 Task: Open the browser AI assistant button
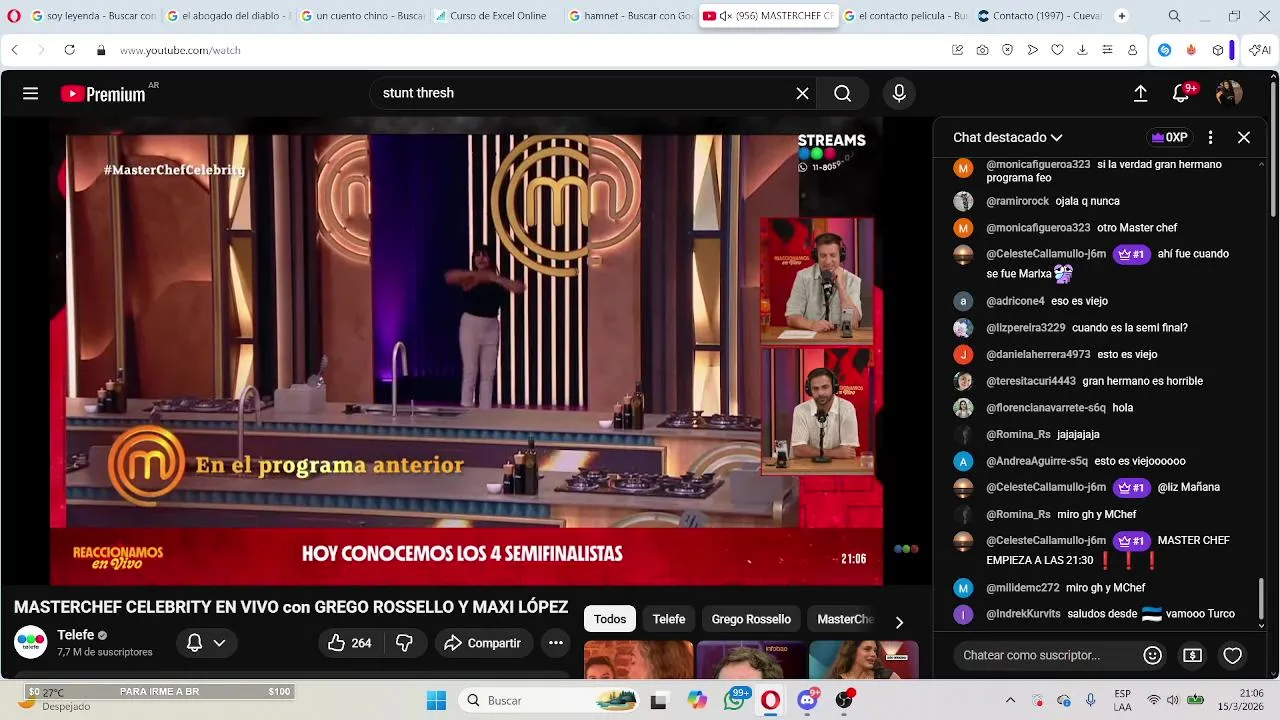pyautogui.click(x=1259, y=50)
